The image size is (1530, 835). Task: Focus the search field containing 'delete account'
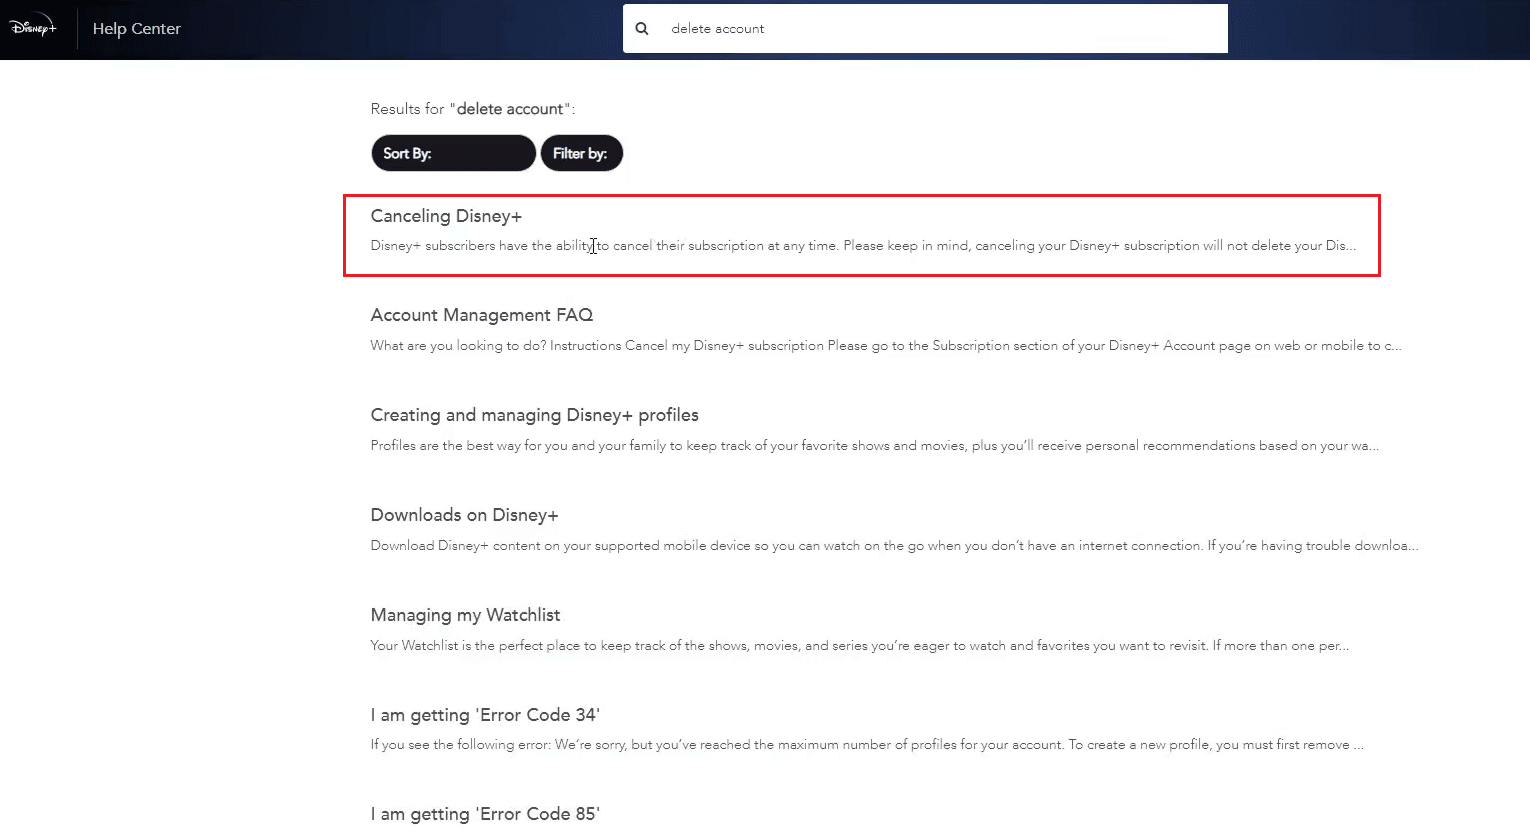(x=925, y=29)
